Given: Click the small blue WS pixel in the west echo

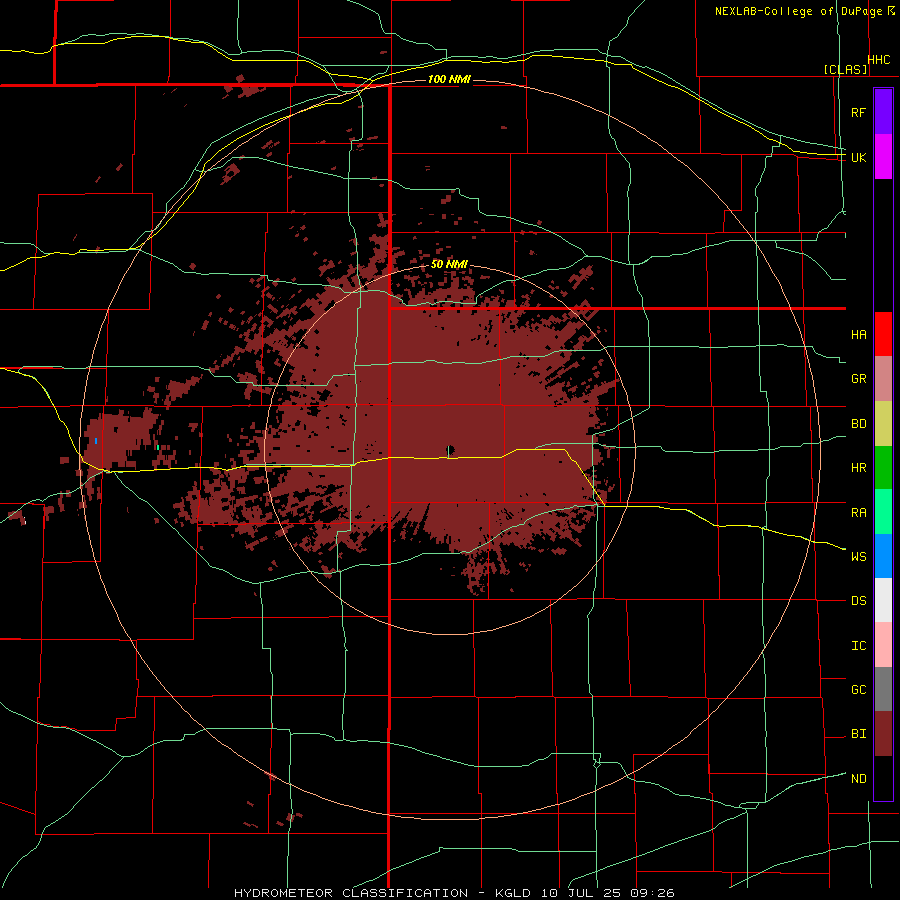Looking at the screenshot, I should pos(96,441).
